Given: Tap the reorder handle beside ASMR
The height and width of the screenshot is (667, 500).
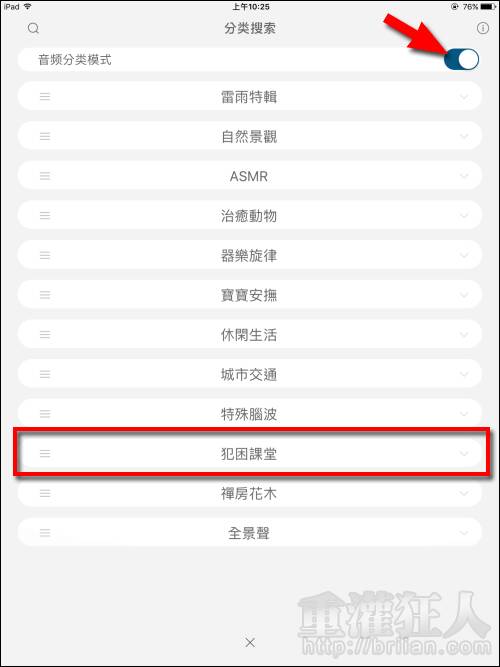Looking at the screenshot, I should [45, 176].
